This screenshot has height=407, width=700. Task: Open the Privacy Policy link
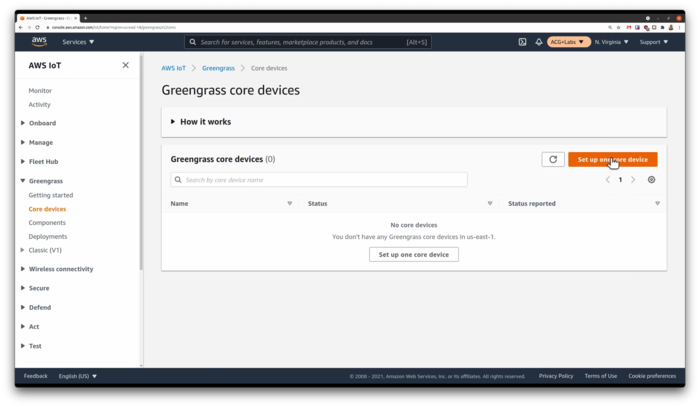coord(556,376)
